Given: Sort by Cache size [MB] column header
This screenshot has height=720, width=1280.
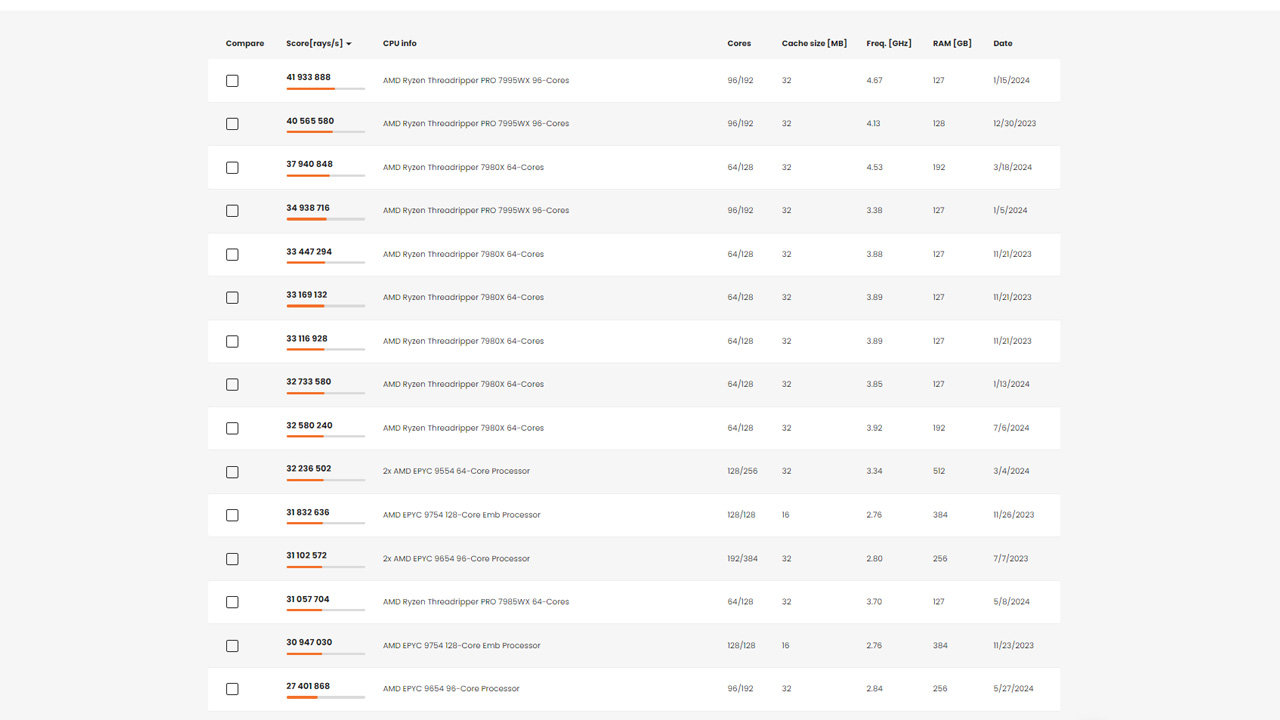Looking at the screenshot, I should 814,44.
